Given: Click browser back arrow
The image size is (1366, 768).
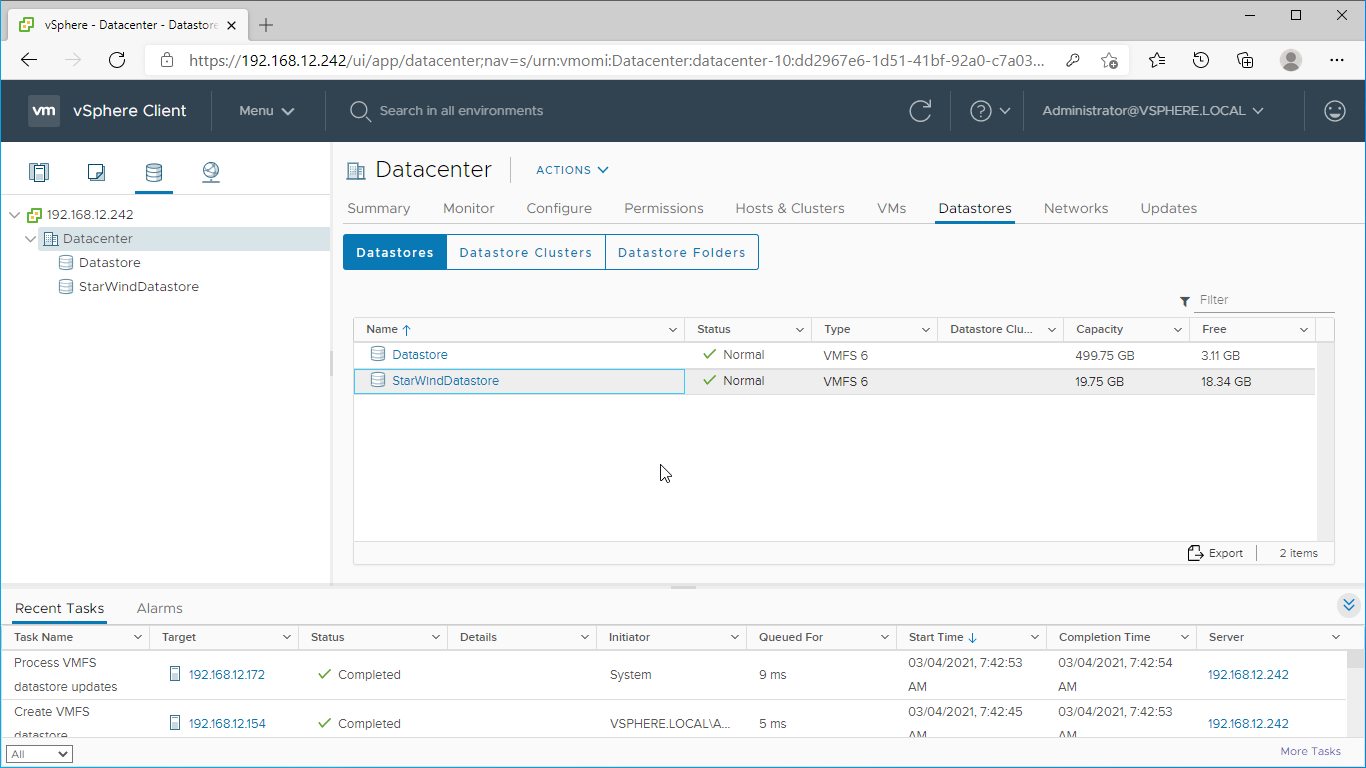Looking at the screenshot, I should click(x=29, y=60).
